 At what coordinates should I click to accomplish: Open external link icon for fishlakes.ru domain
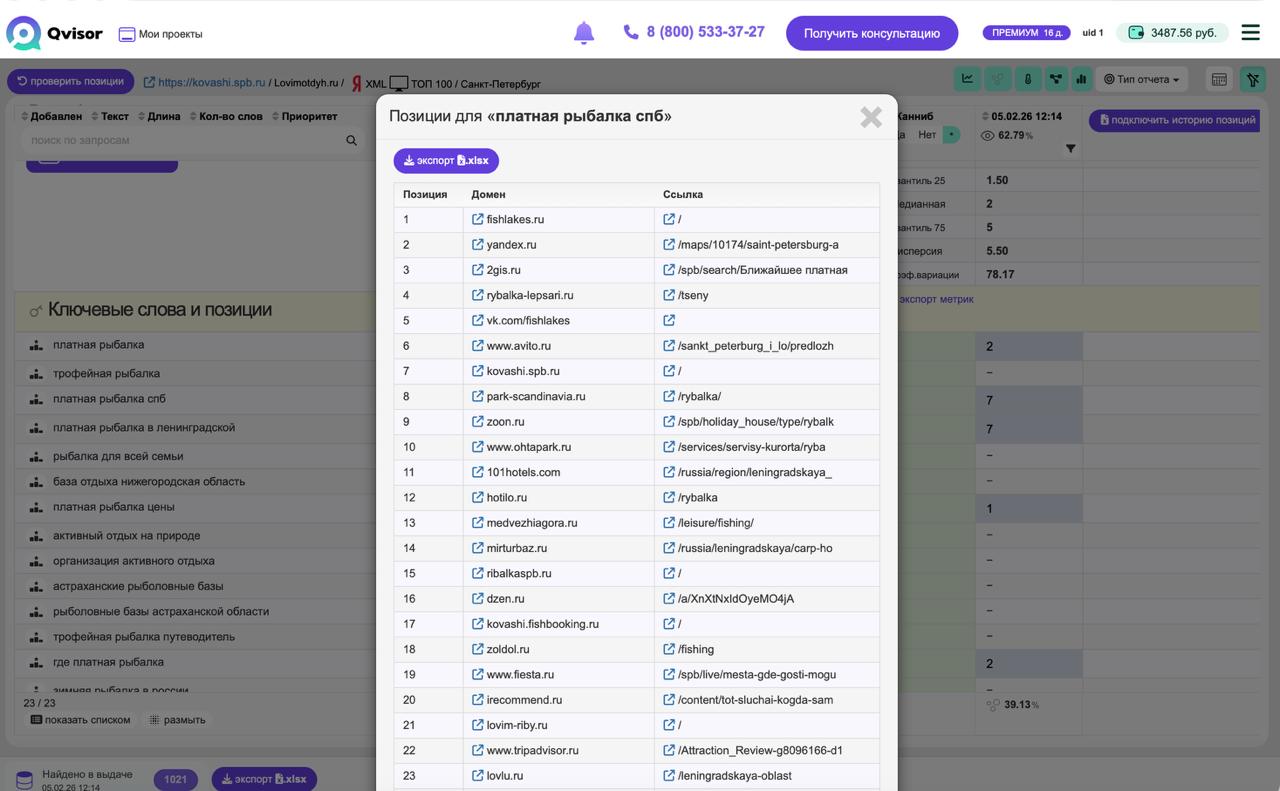[x=478, y=219]
